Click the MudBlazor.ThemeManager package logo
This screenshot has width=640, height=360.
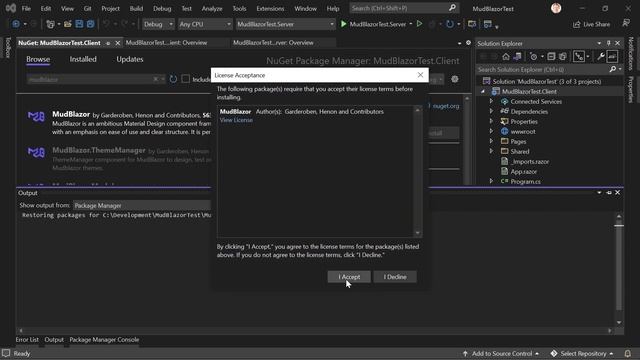36,152
